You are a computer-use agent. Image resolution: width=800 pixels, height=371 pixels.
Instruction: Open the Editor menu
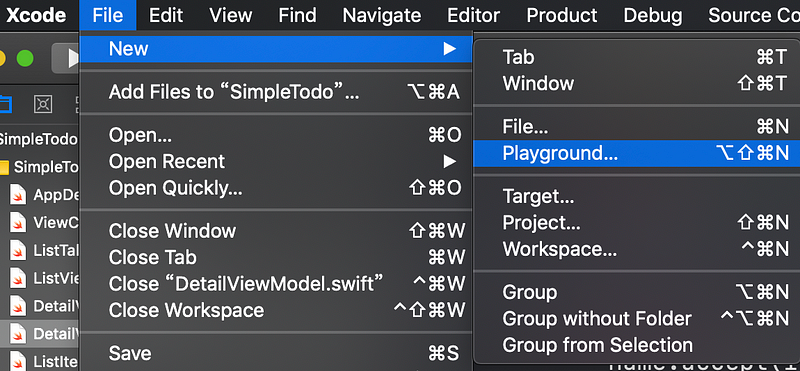[473, 15]
